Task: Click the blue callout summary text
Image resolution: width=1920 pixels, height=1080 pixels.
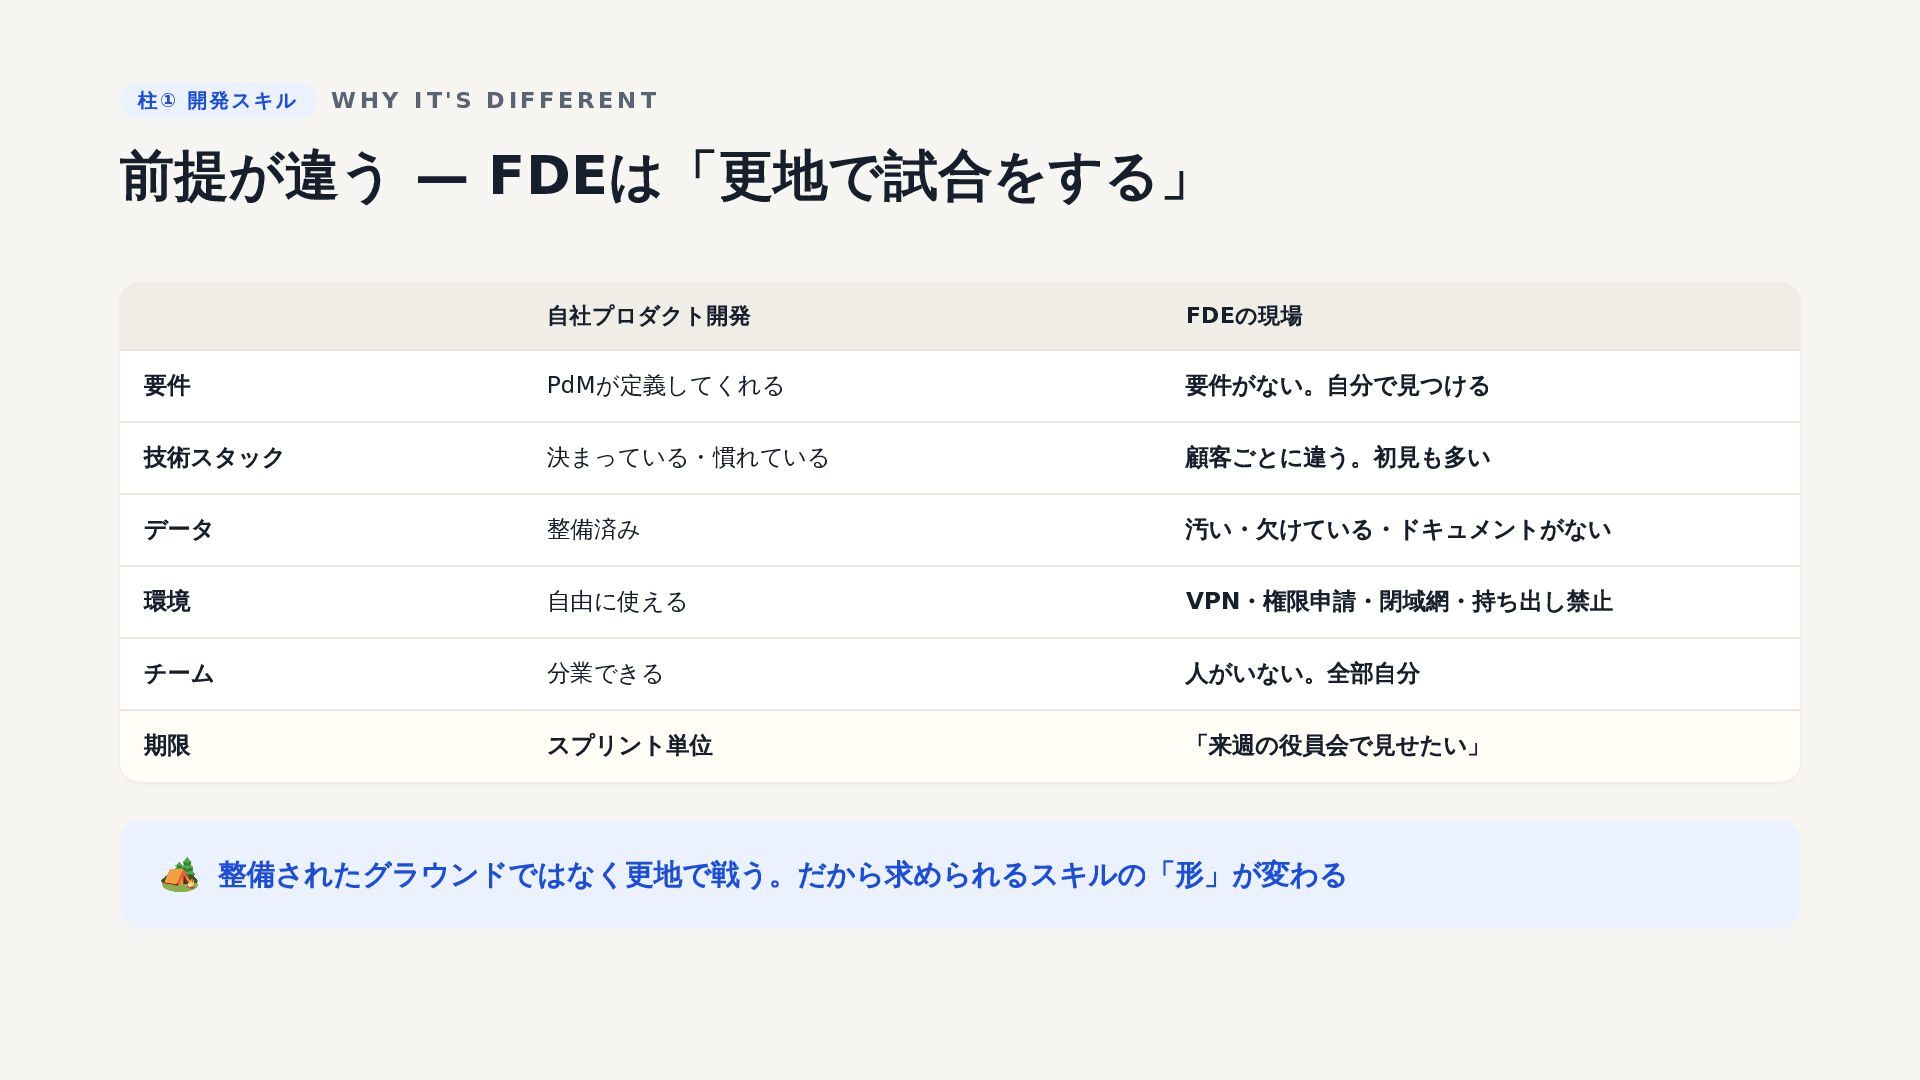Action: coord(782,875)
